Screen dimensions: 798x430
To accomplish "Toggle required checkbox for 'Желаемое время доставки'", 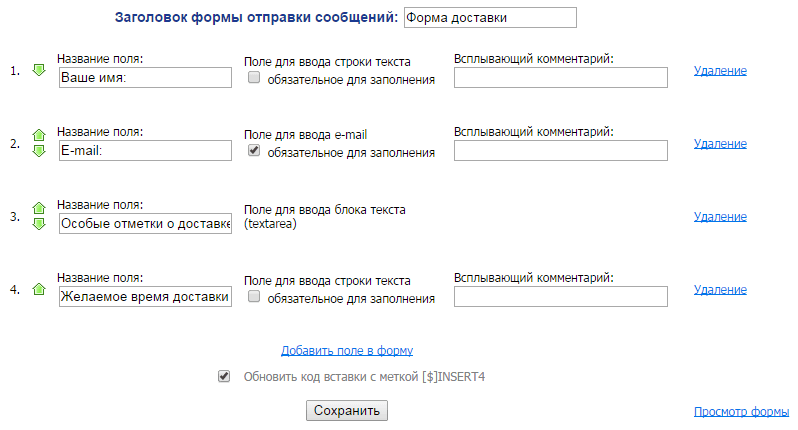I will click(x=254, y=297).
